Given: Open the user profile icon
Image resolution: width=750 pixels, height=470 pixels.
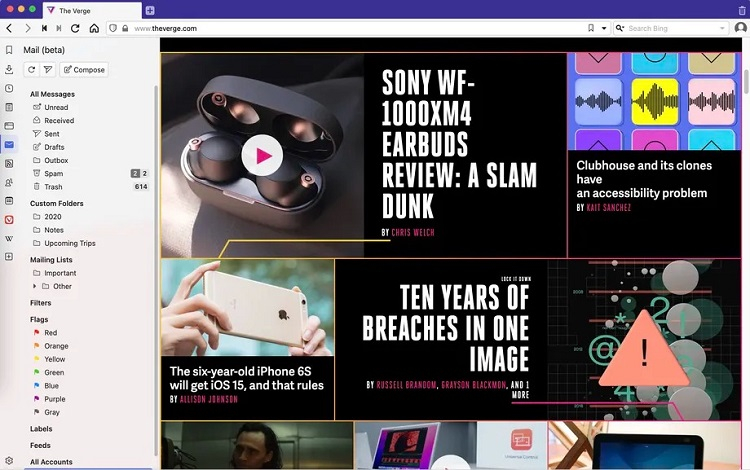Looking at the screenshot, I should pyautogui.click(x=740, y=28).
